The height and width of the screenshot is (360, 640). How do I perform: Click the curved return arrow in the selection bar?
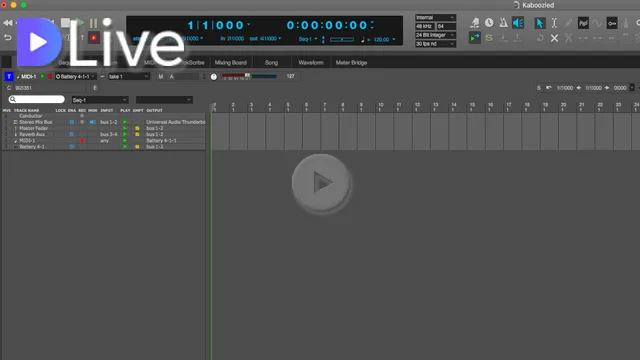549,88
